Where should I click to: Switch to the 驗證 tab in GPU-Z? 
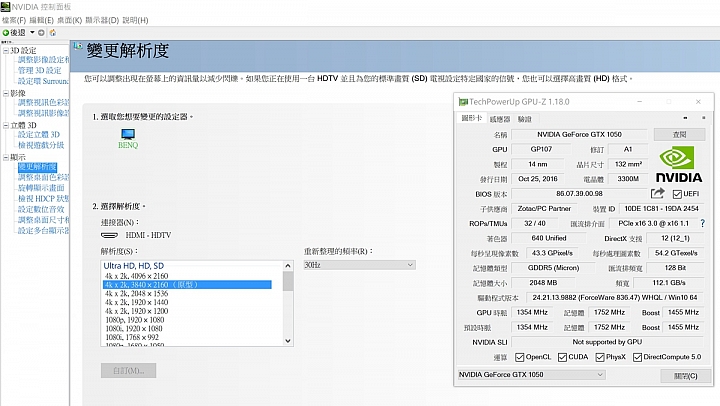(524, 119)
